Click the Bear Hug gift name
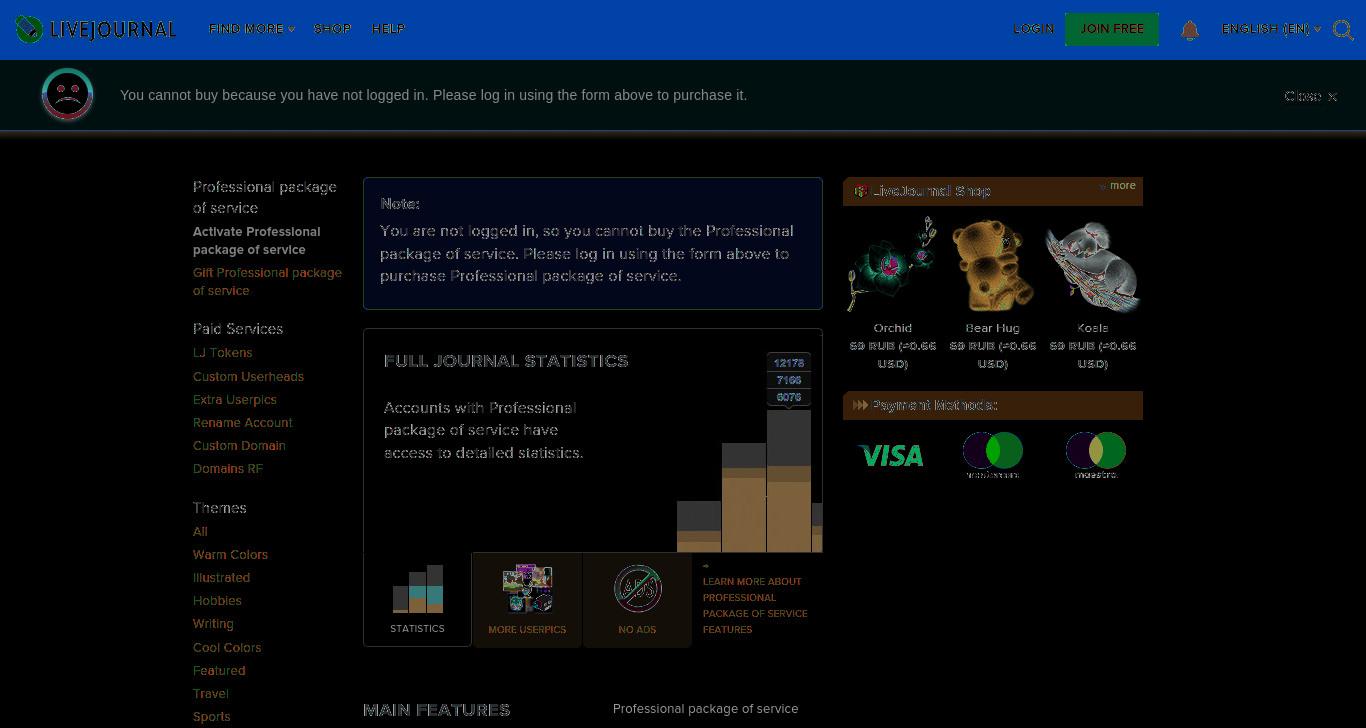1366x728 pixels. tap(992, 328)
